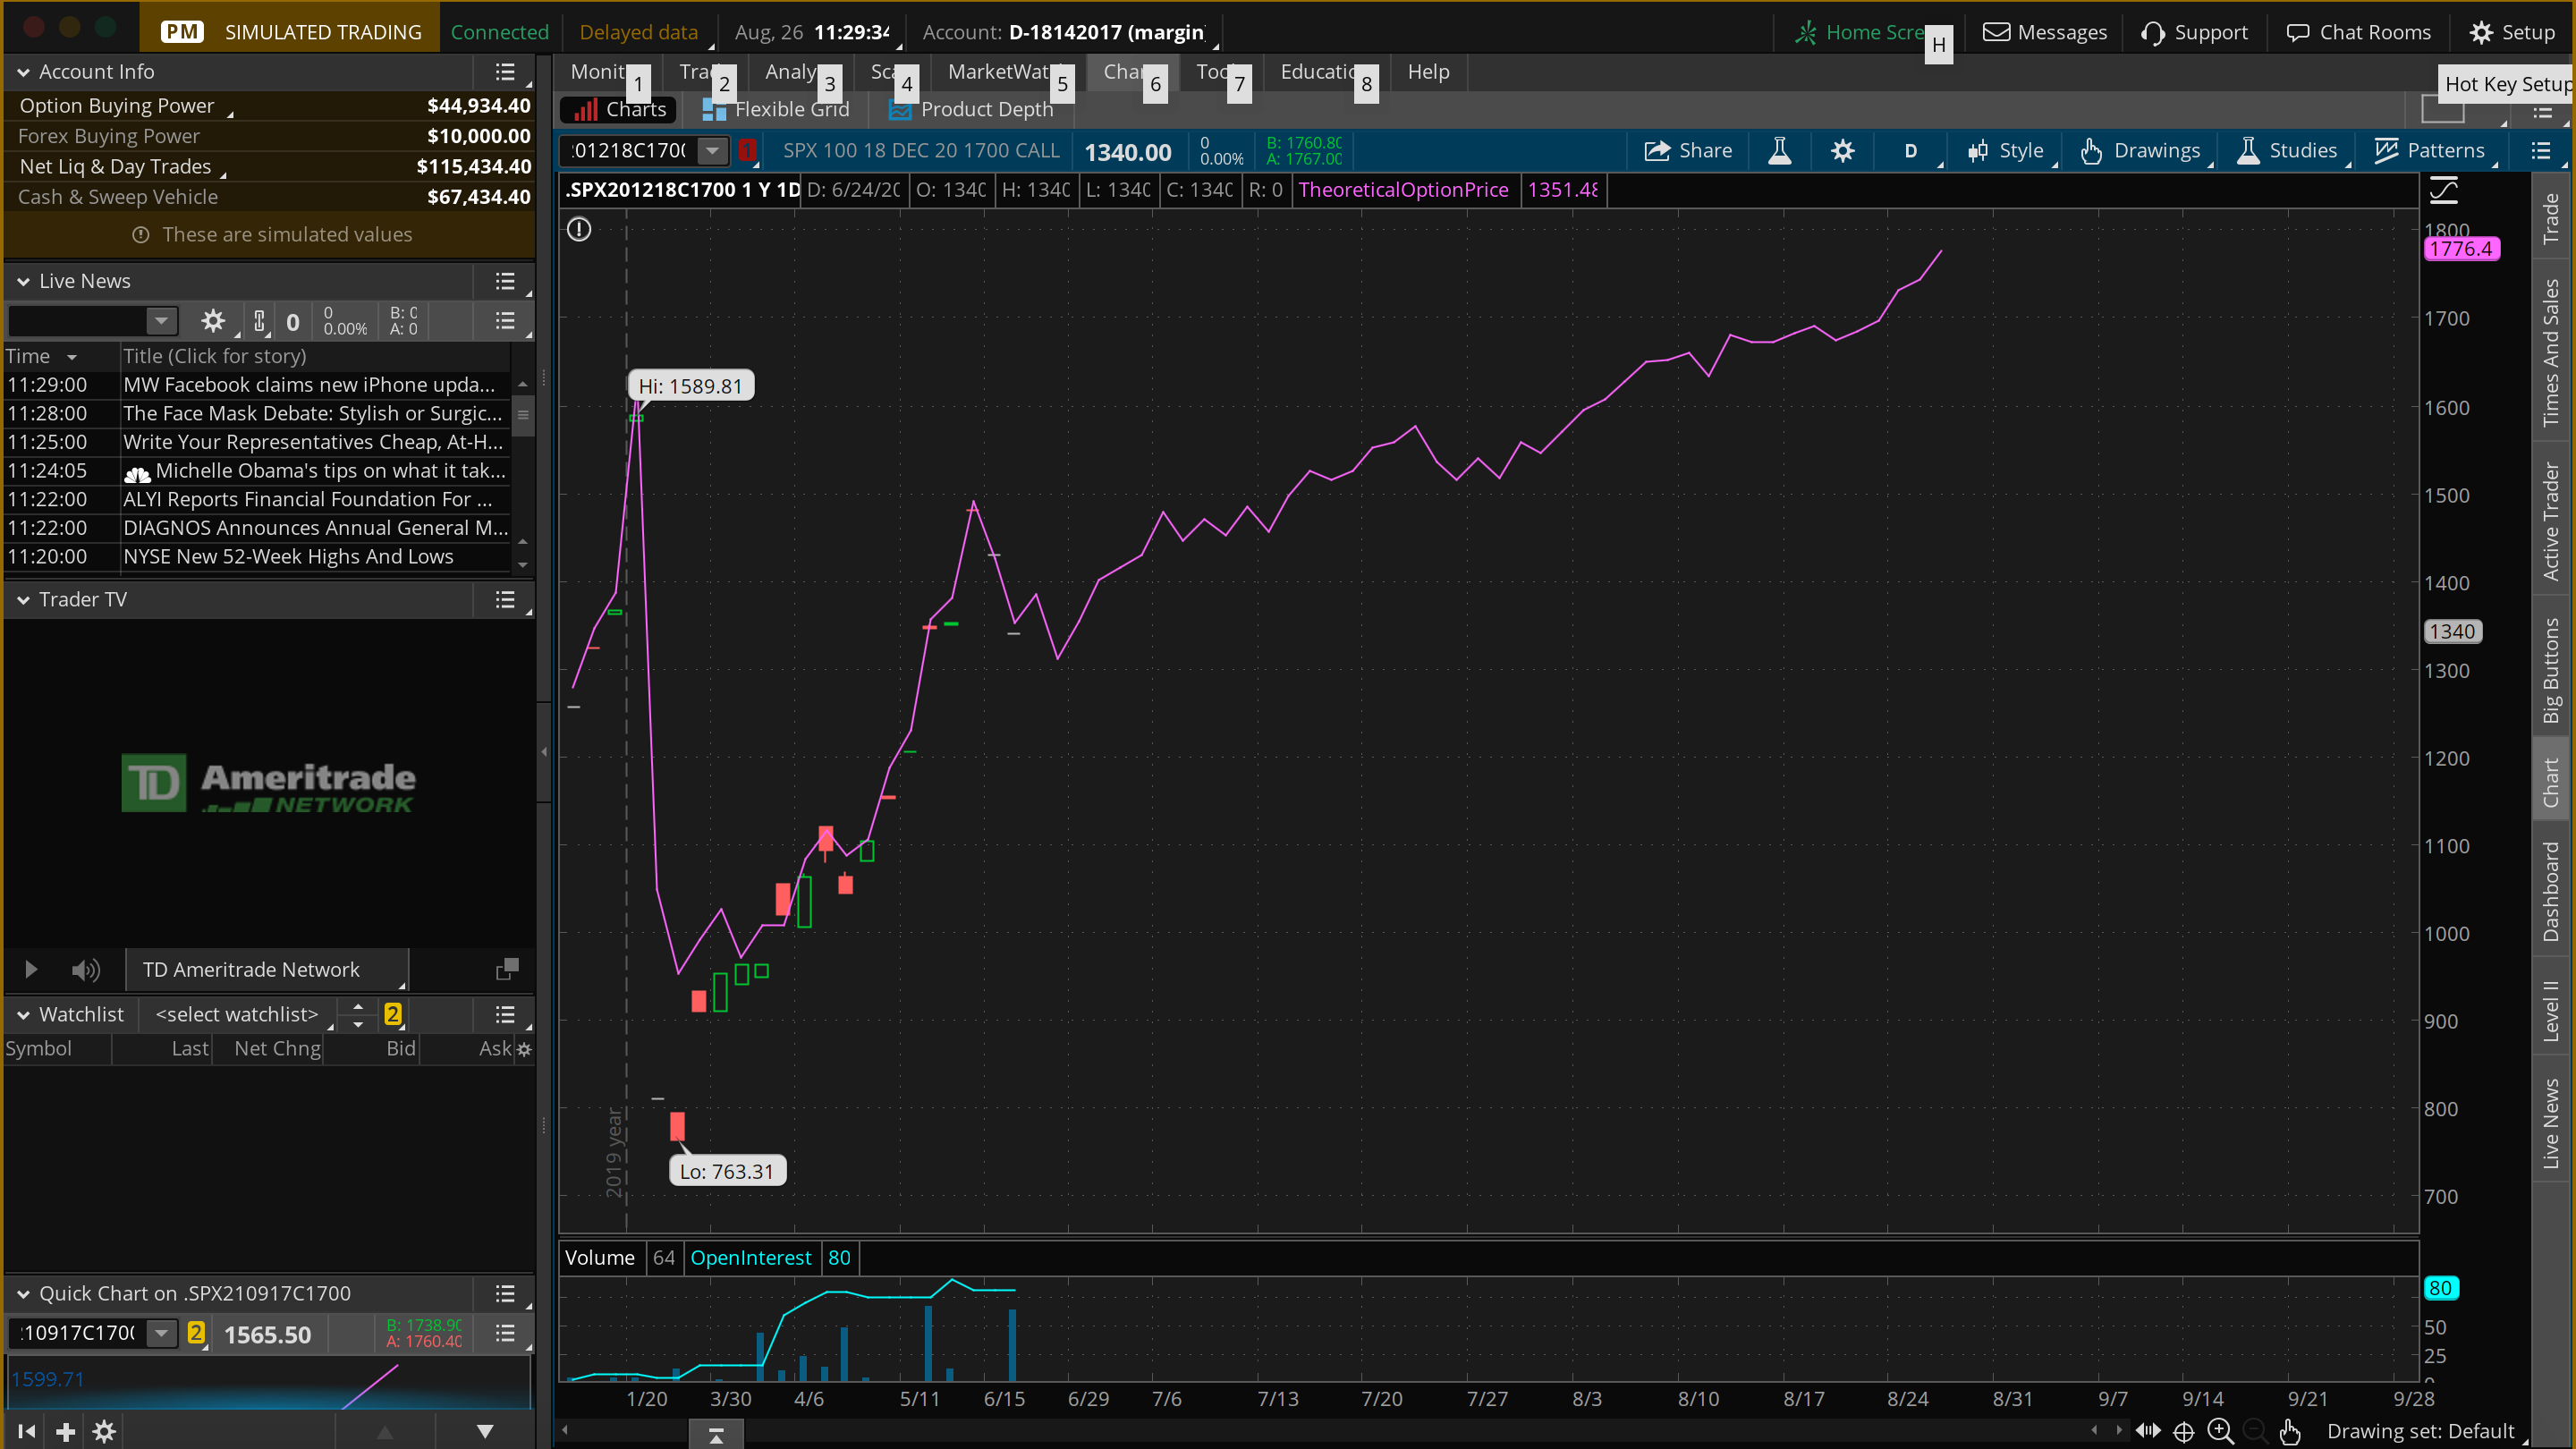This screenshot has height=1449, width=2576.
Task: Click the Trader TV volume speaker icon
Action: click(86, 970)
